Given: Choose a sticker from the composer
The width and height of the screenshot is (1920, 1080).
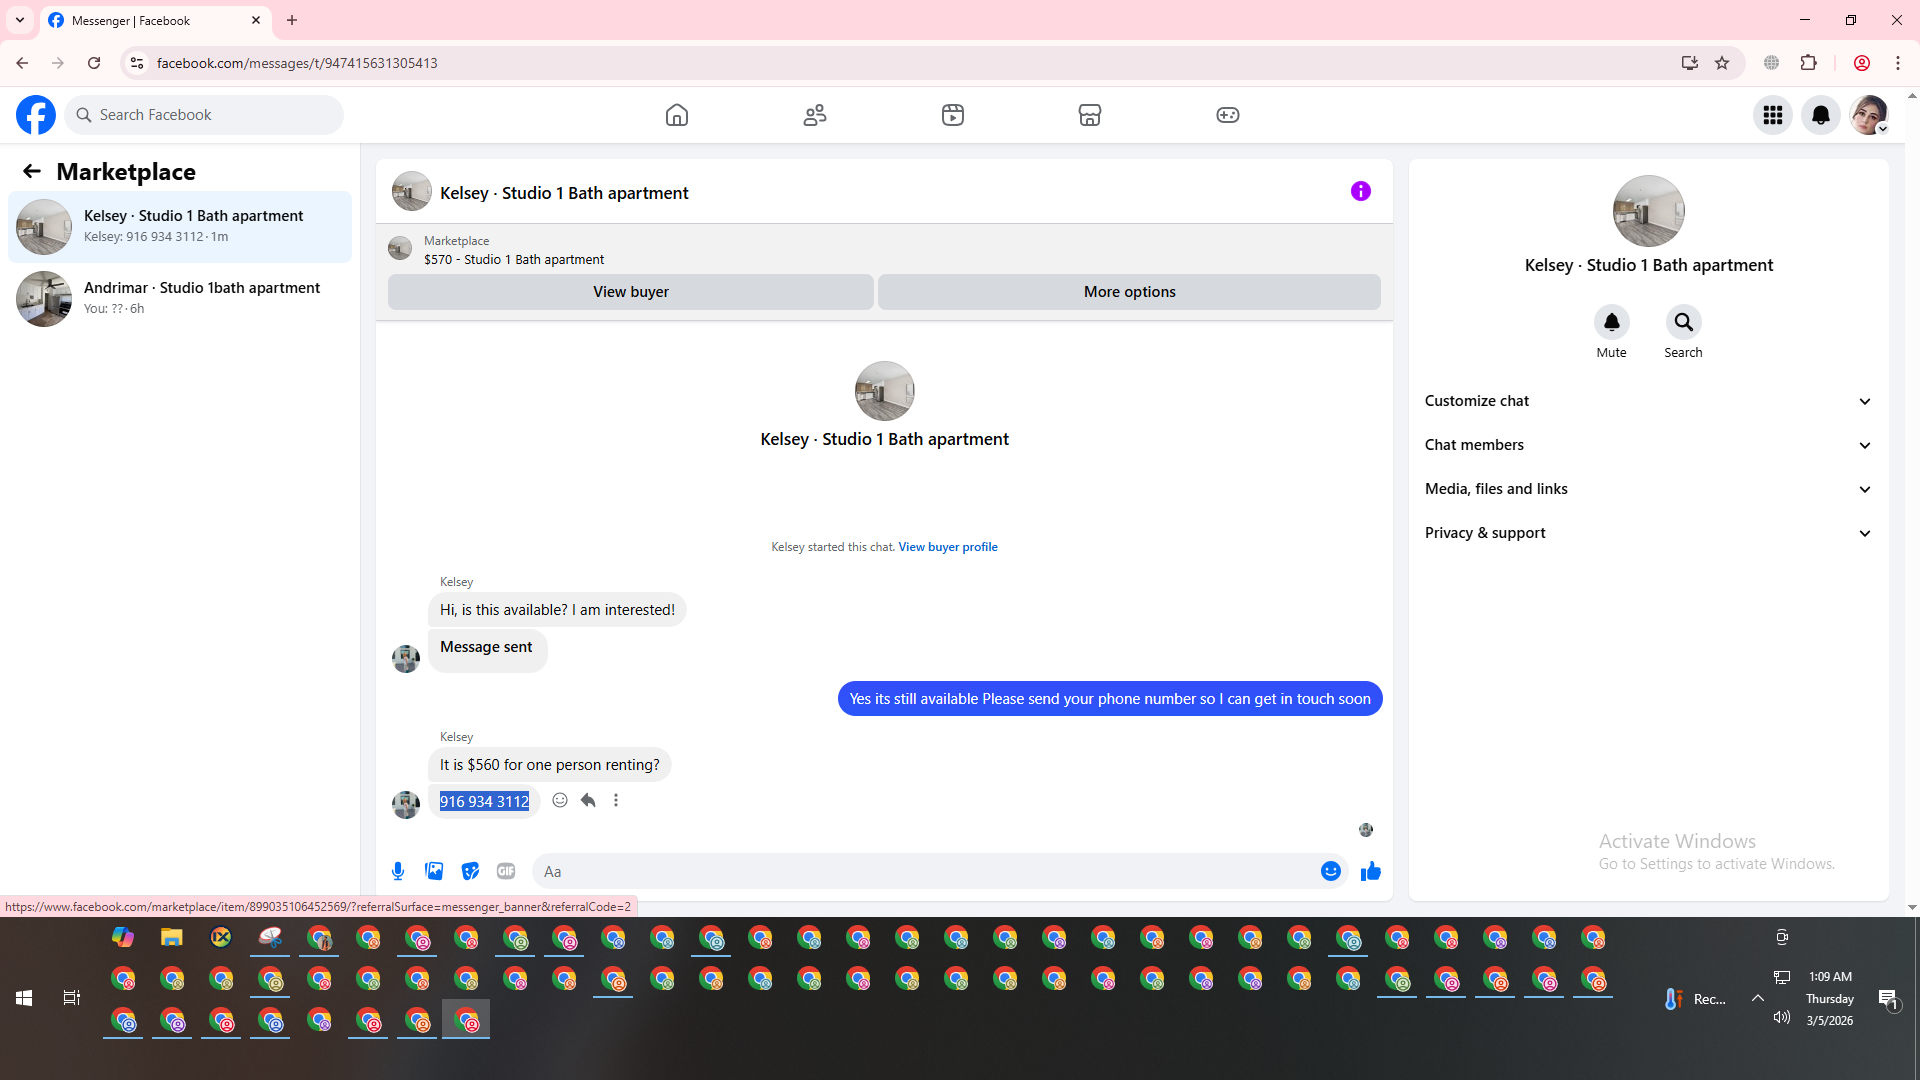Looking at the screenshot, I should tap(470, 871).
